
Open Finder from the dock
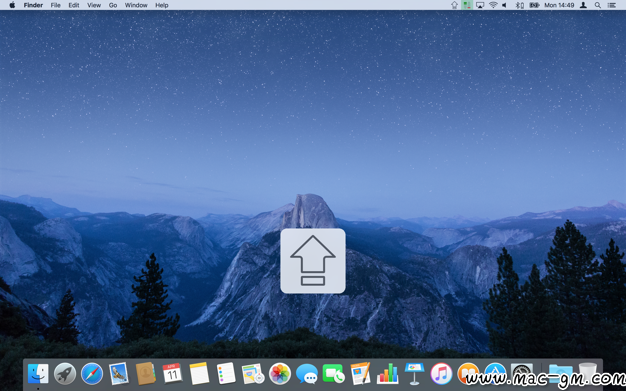tap(38, 374)
